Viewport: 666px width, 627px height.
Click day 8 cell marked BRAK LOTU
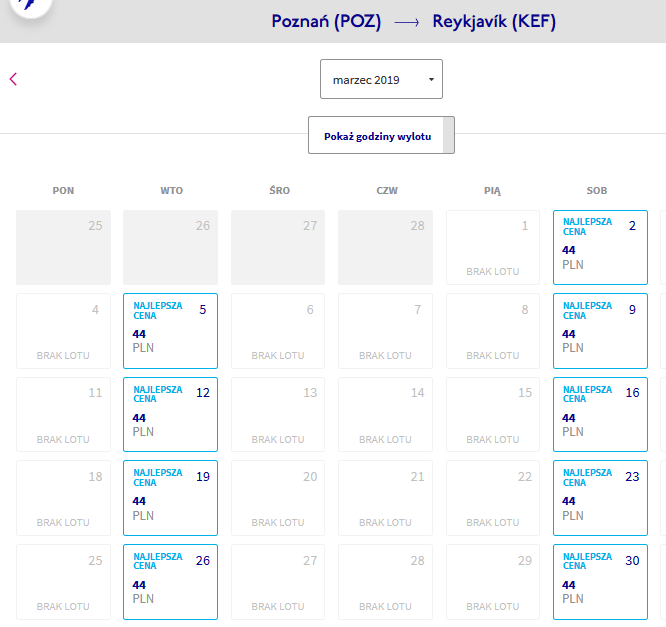493,331
